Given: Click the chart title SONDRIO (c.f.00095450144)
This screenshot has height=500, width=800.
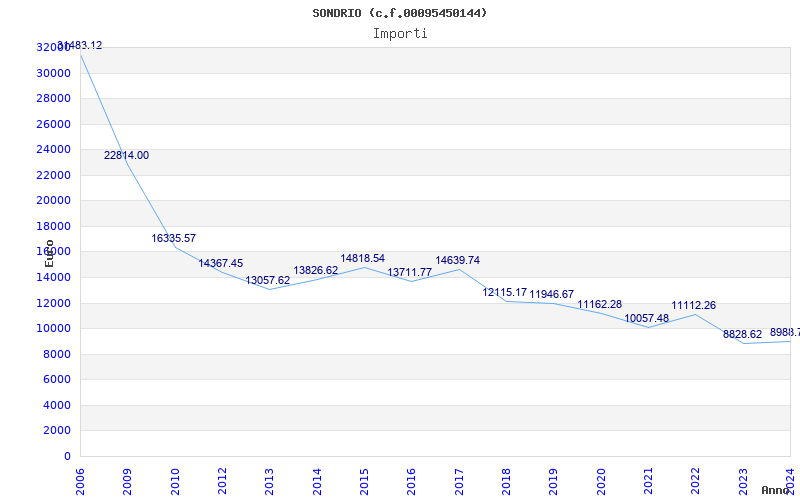Looking at the screenshot, I should point(399,13).
